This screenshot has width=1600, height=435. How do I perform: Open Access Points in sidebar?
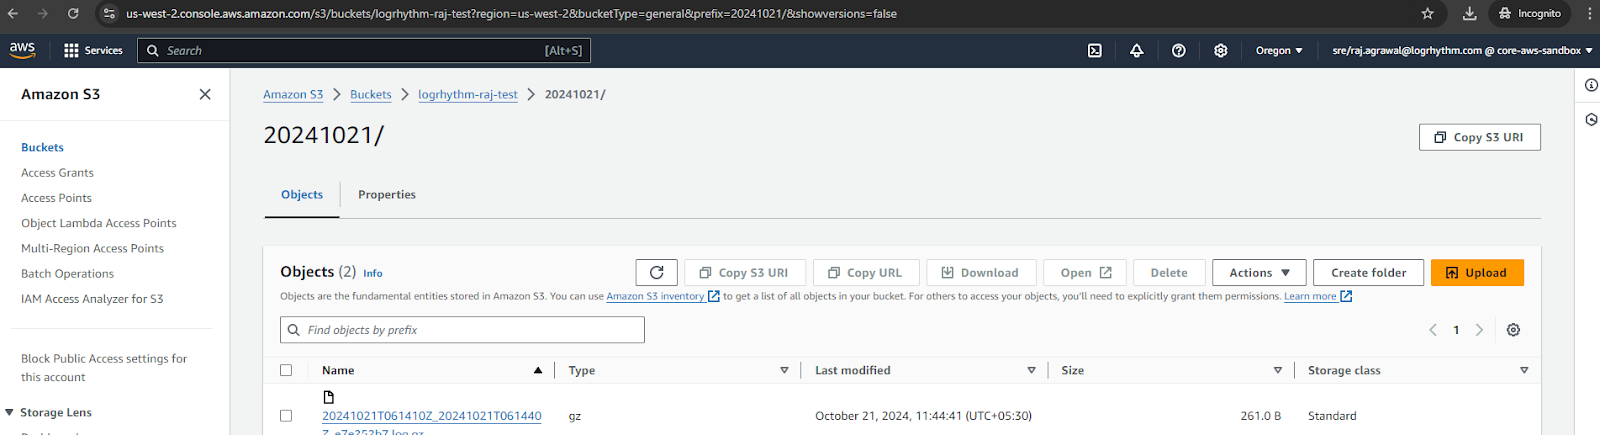pyautogui.click(x=56, y=198)
